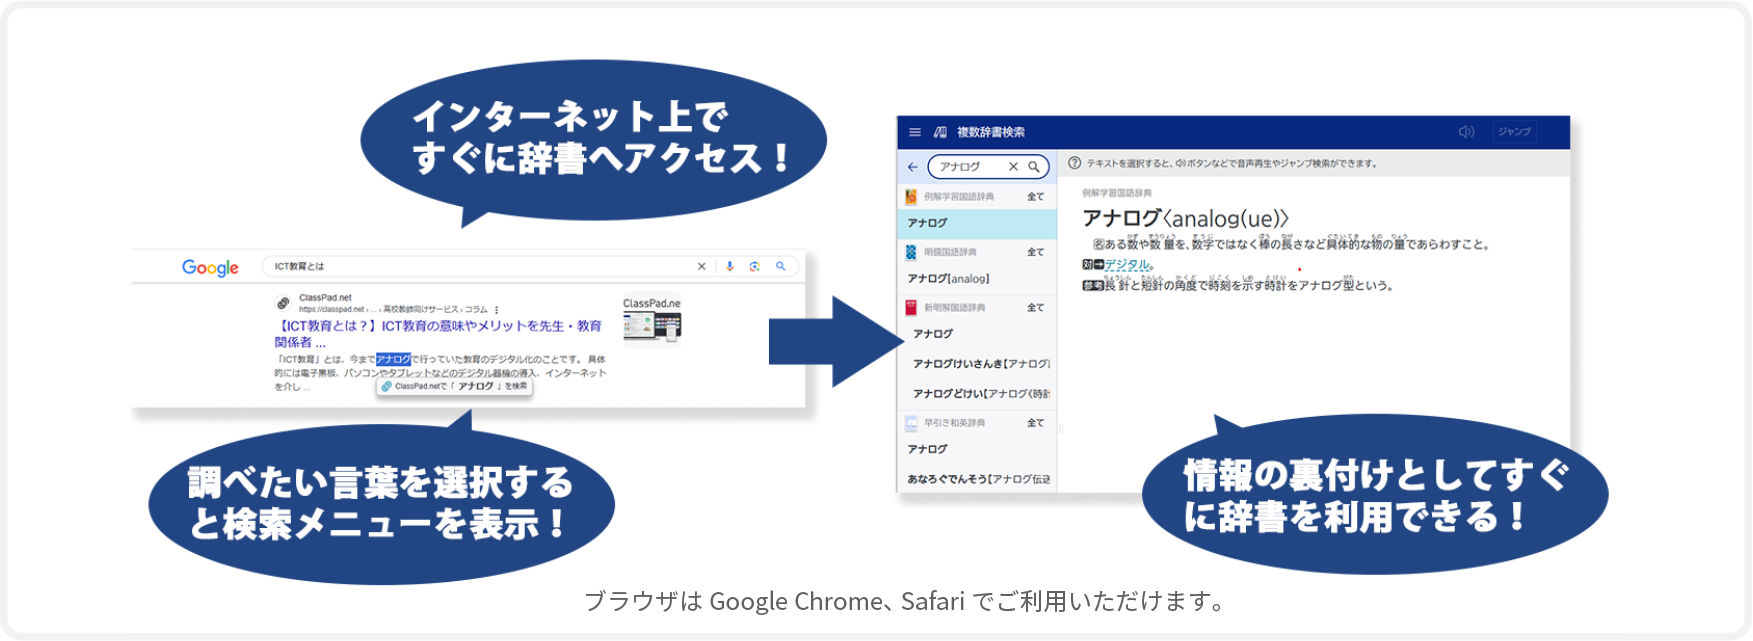Click the 早引き和英辞典 dictionary icon
This screenshot has height=641, width=1753.
click(911, 423)
